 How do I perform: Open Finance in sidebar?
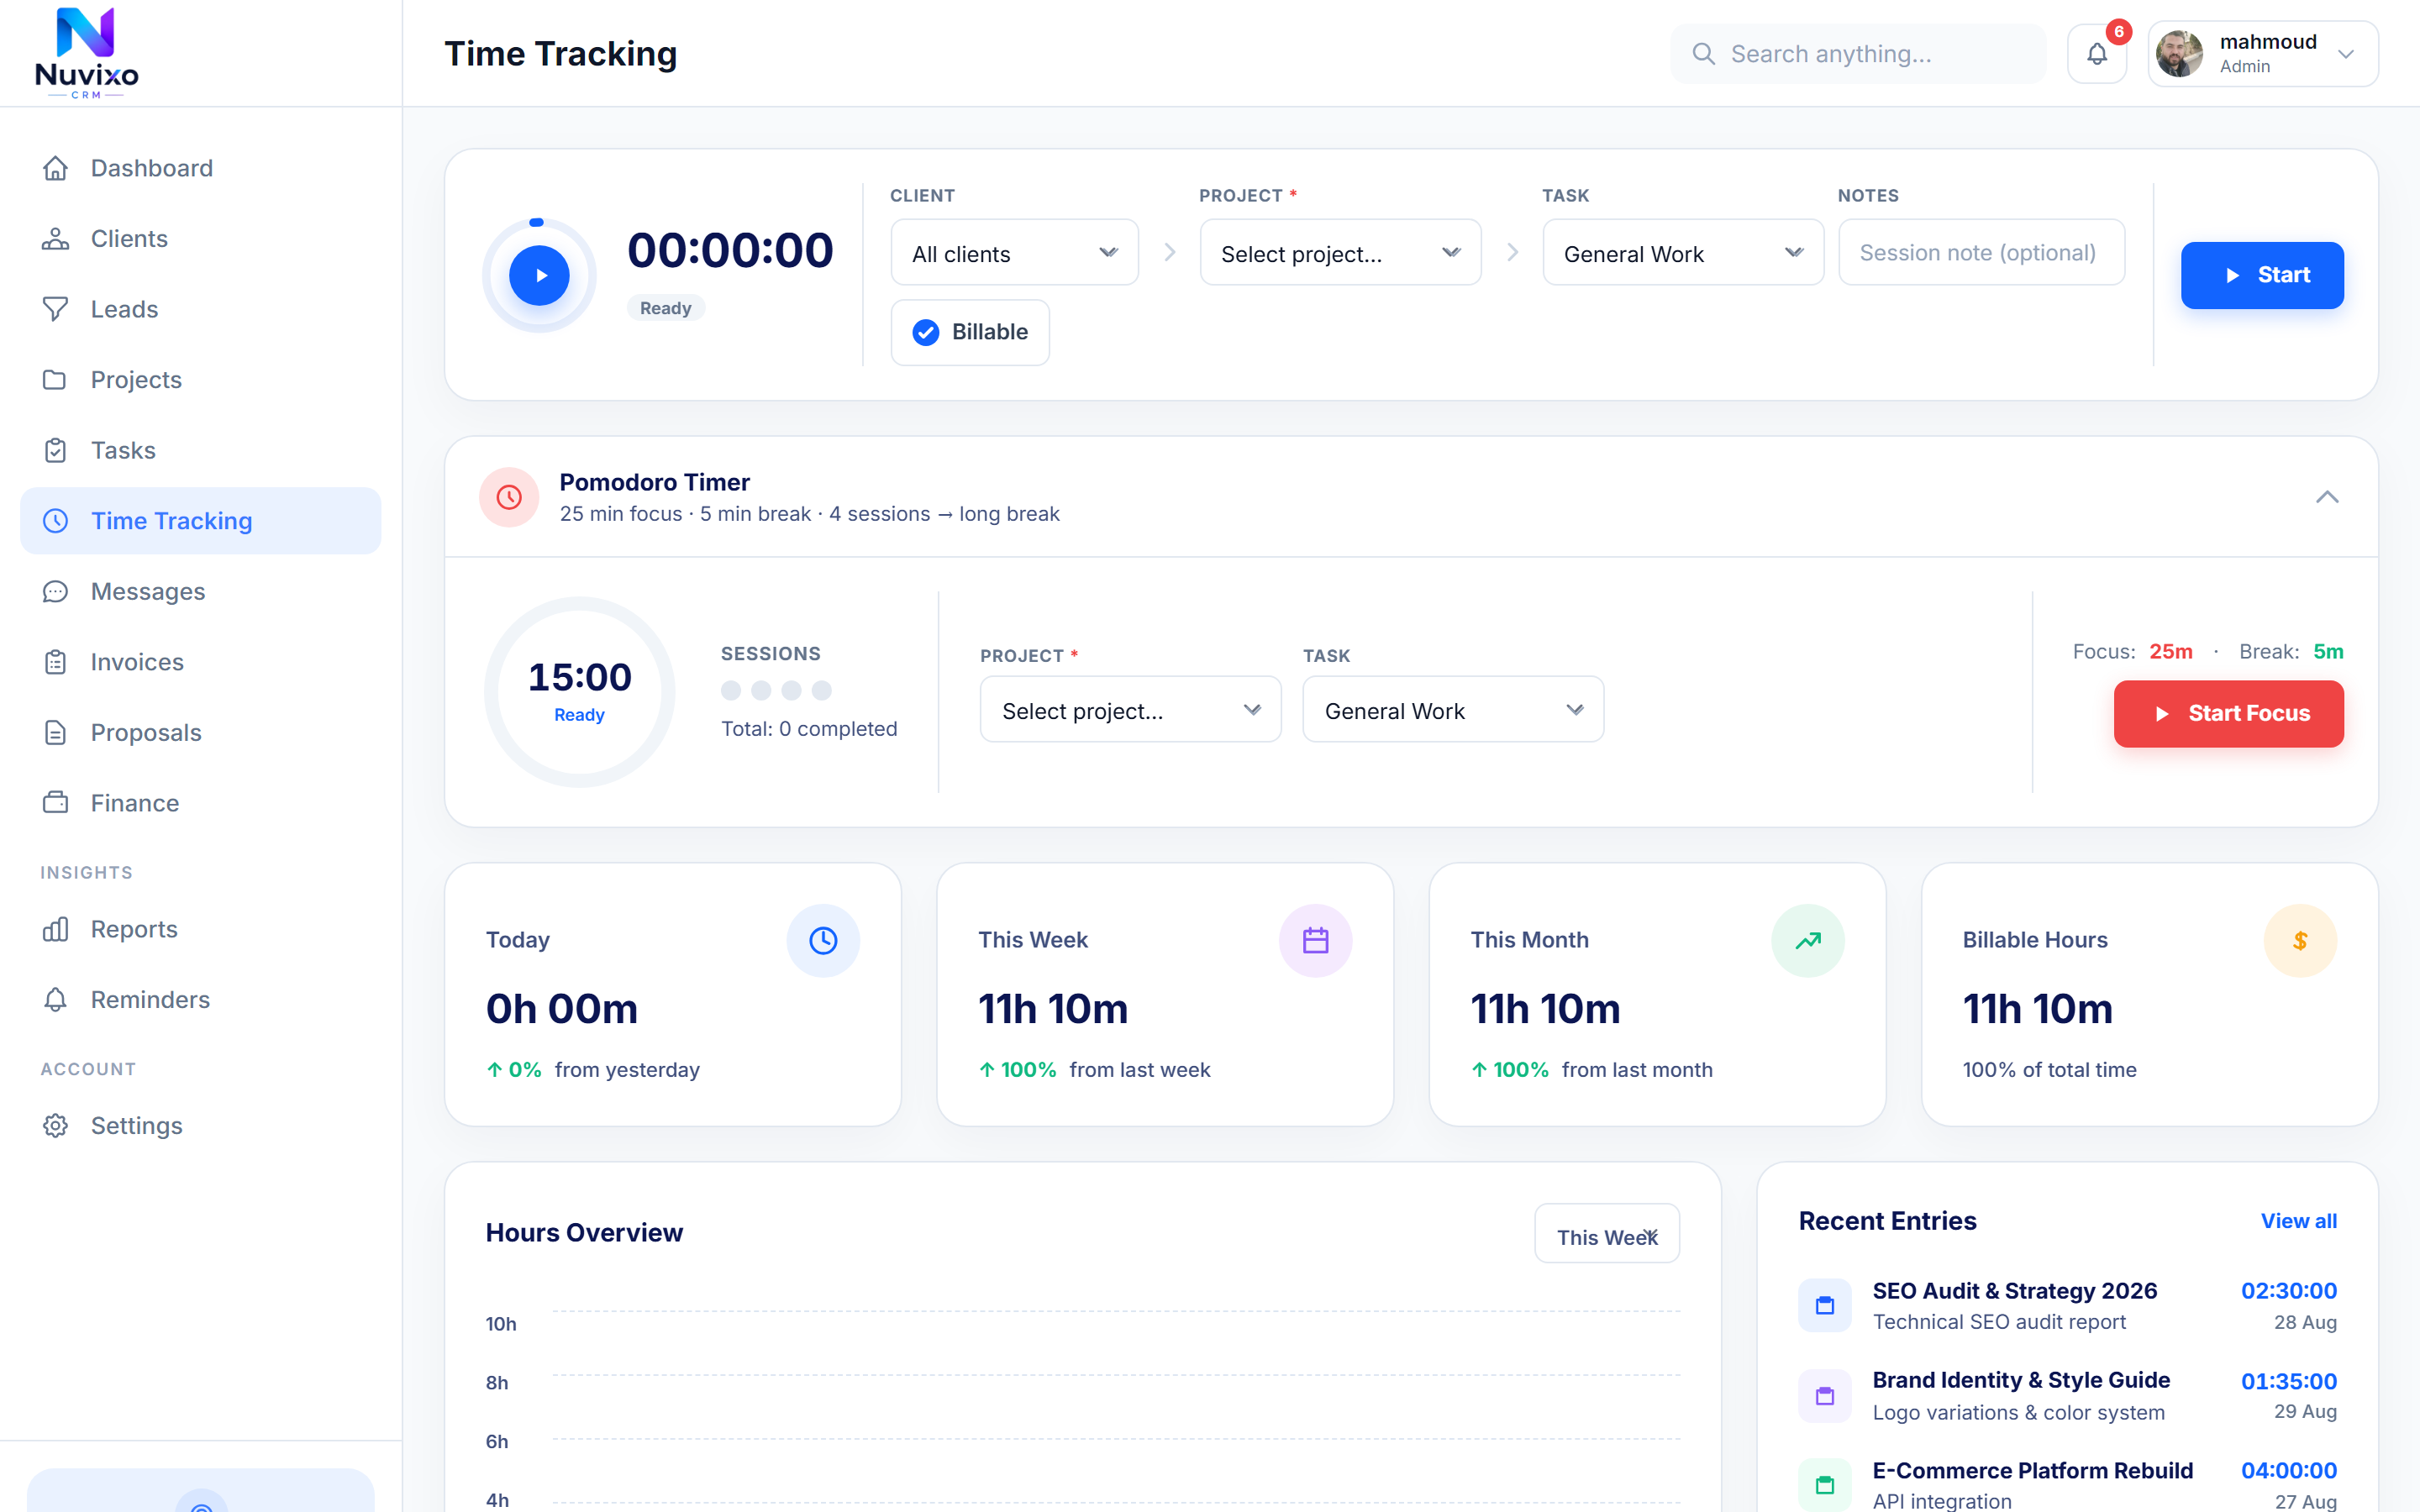click(x=200, y=803)
